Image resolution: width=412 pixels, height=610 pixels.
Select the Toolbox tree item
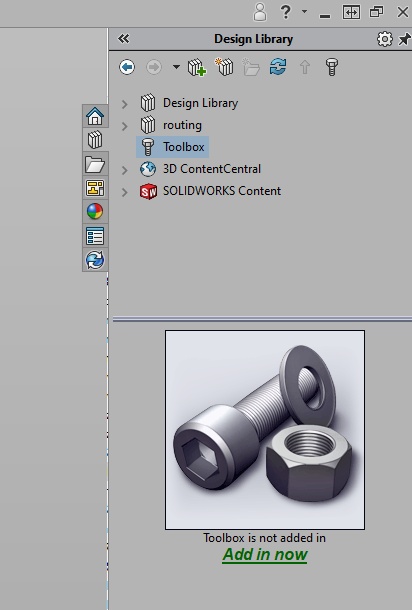(x=172, y=147)
